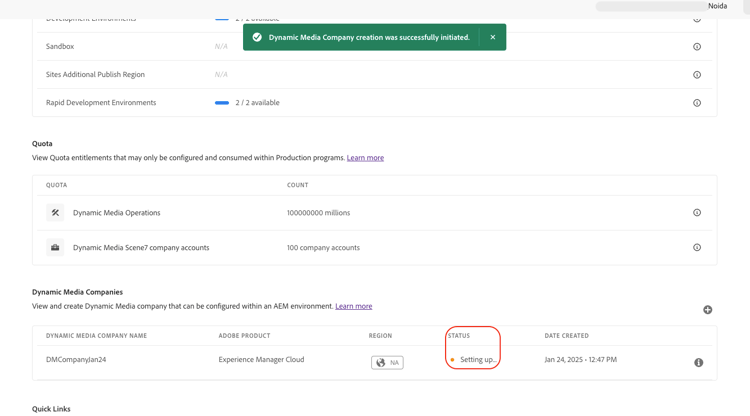Open Dynamic Media Companies Learn more link

pyautogui.click(x=353, y=306)
